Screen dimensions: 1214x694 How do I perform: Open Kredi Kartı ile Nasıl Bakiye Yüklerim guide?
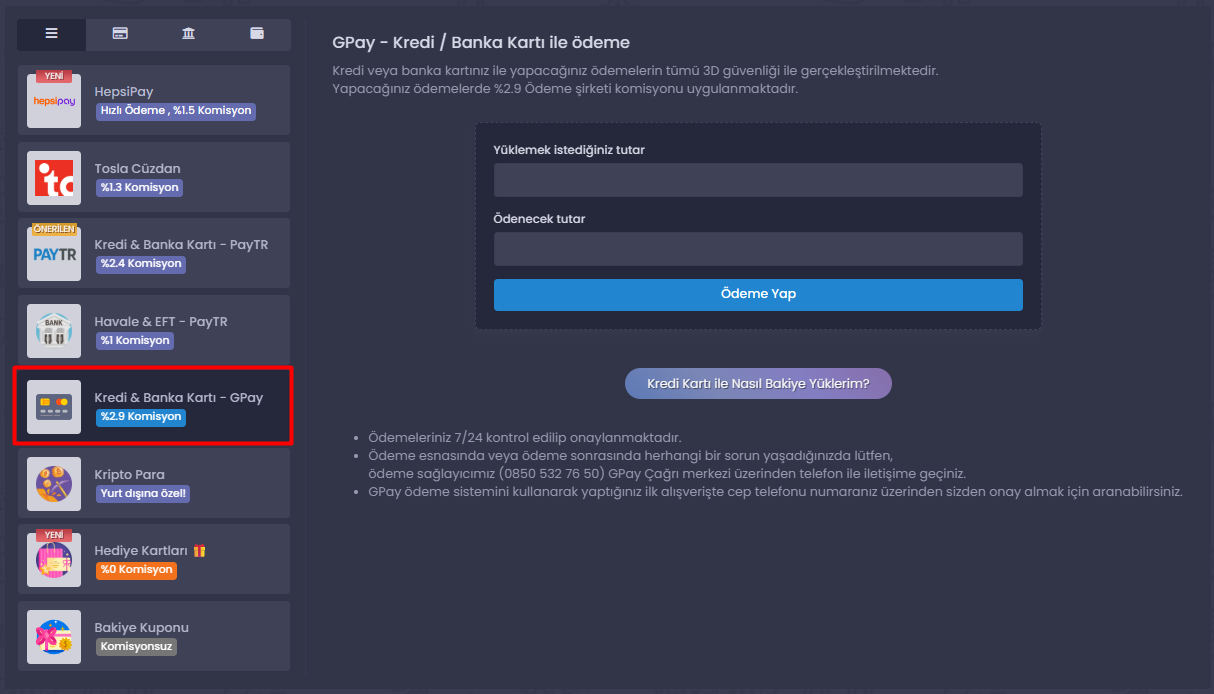point(757,384)
